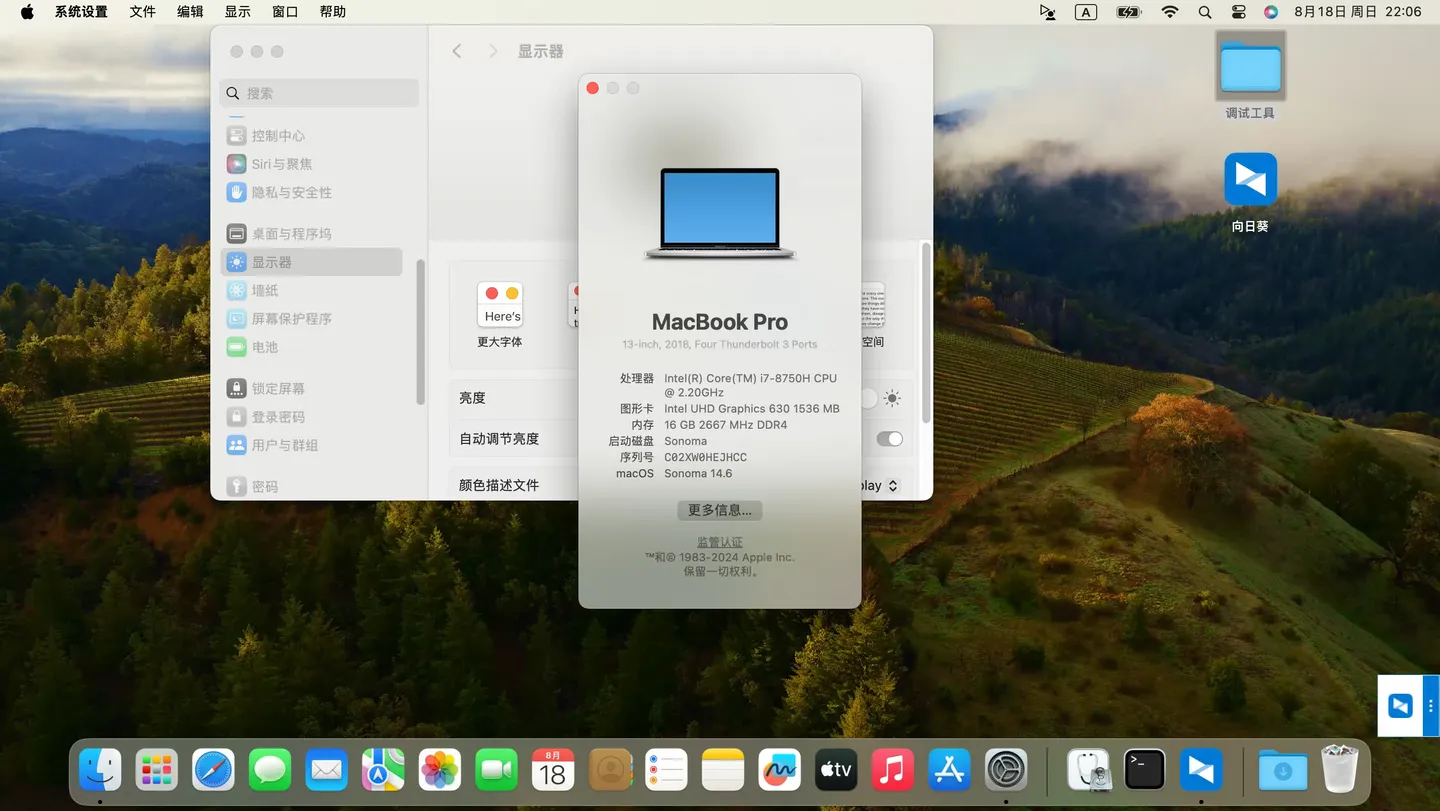
Task: Toggle the 自动调节亮度 switch
Action: (x=888, y=439)
